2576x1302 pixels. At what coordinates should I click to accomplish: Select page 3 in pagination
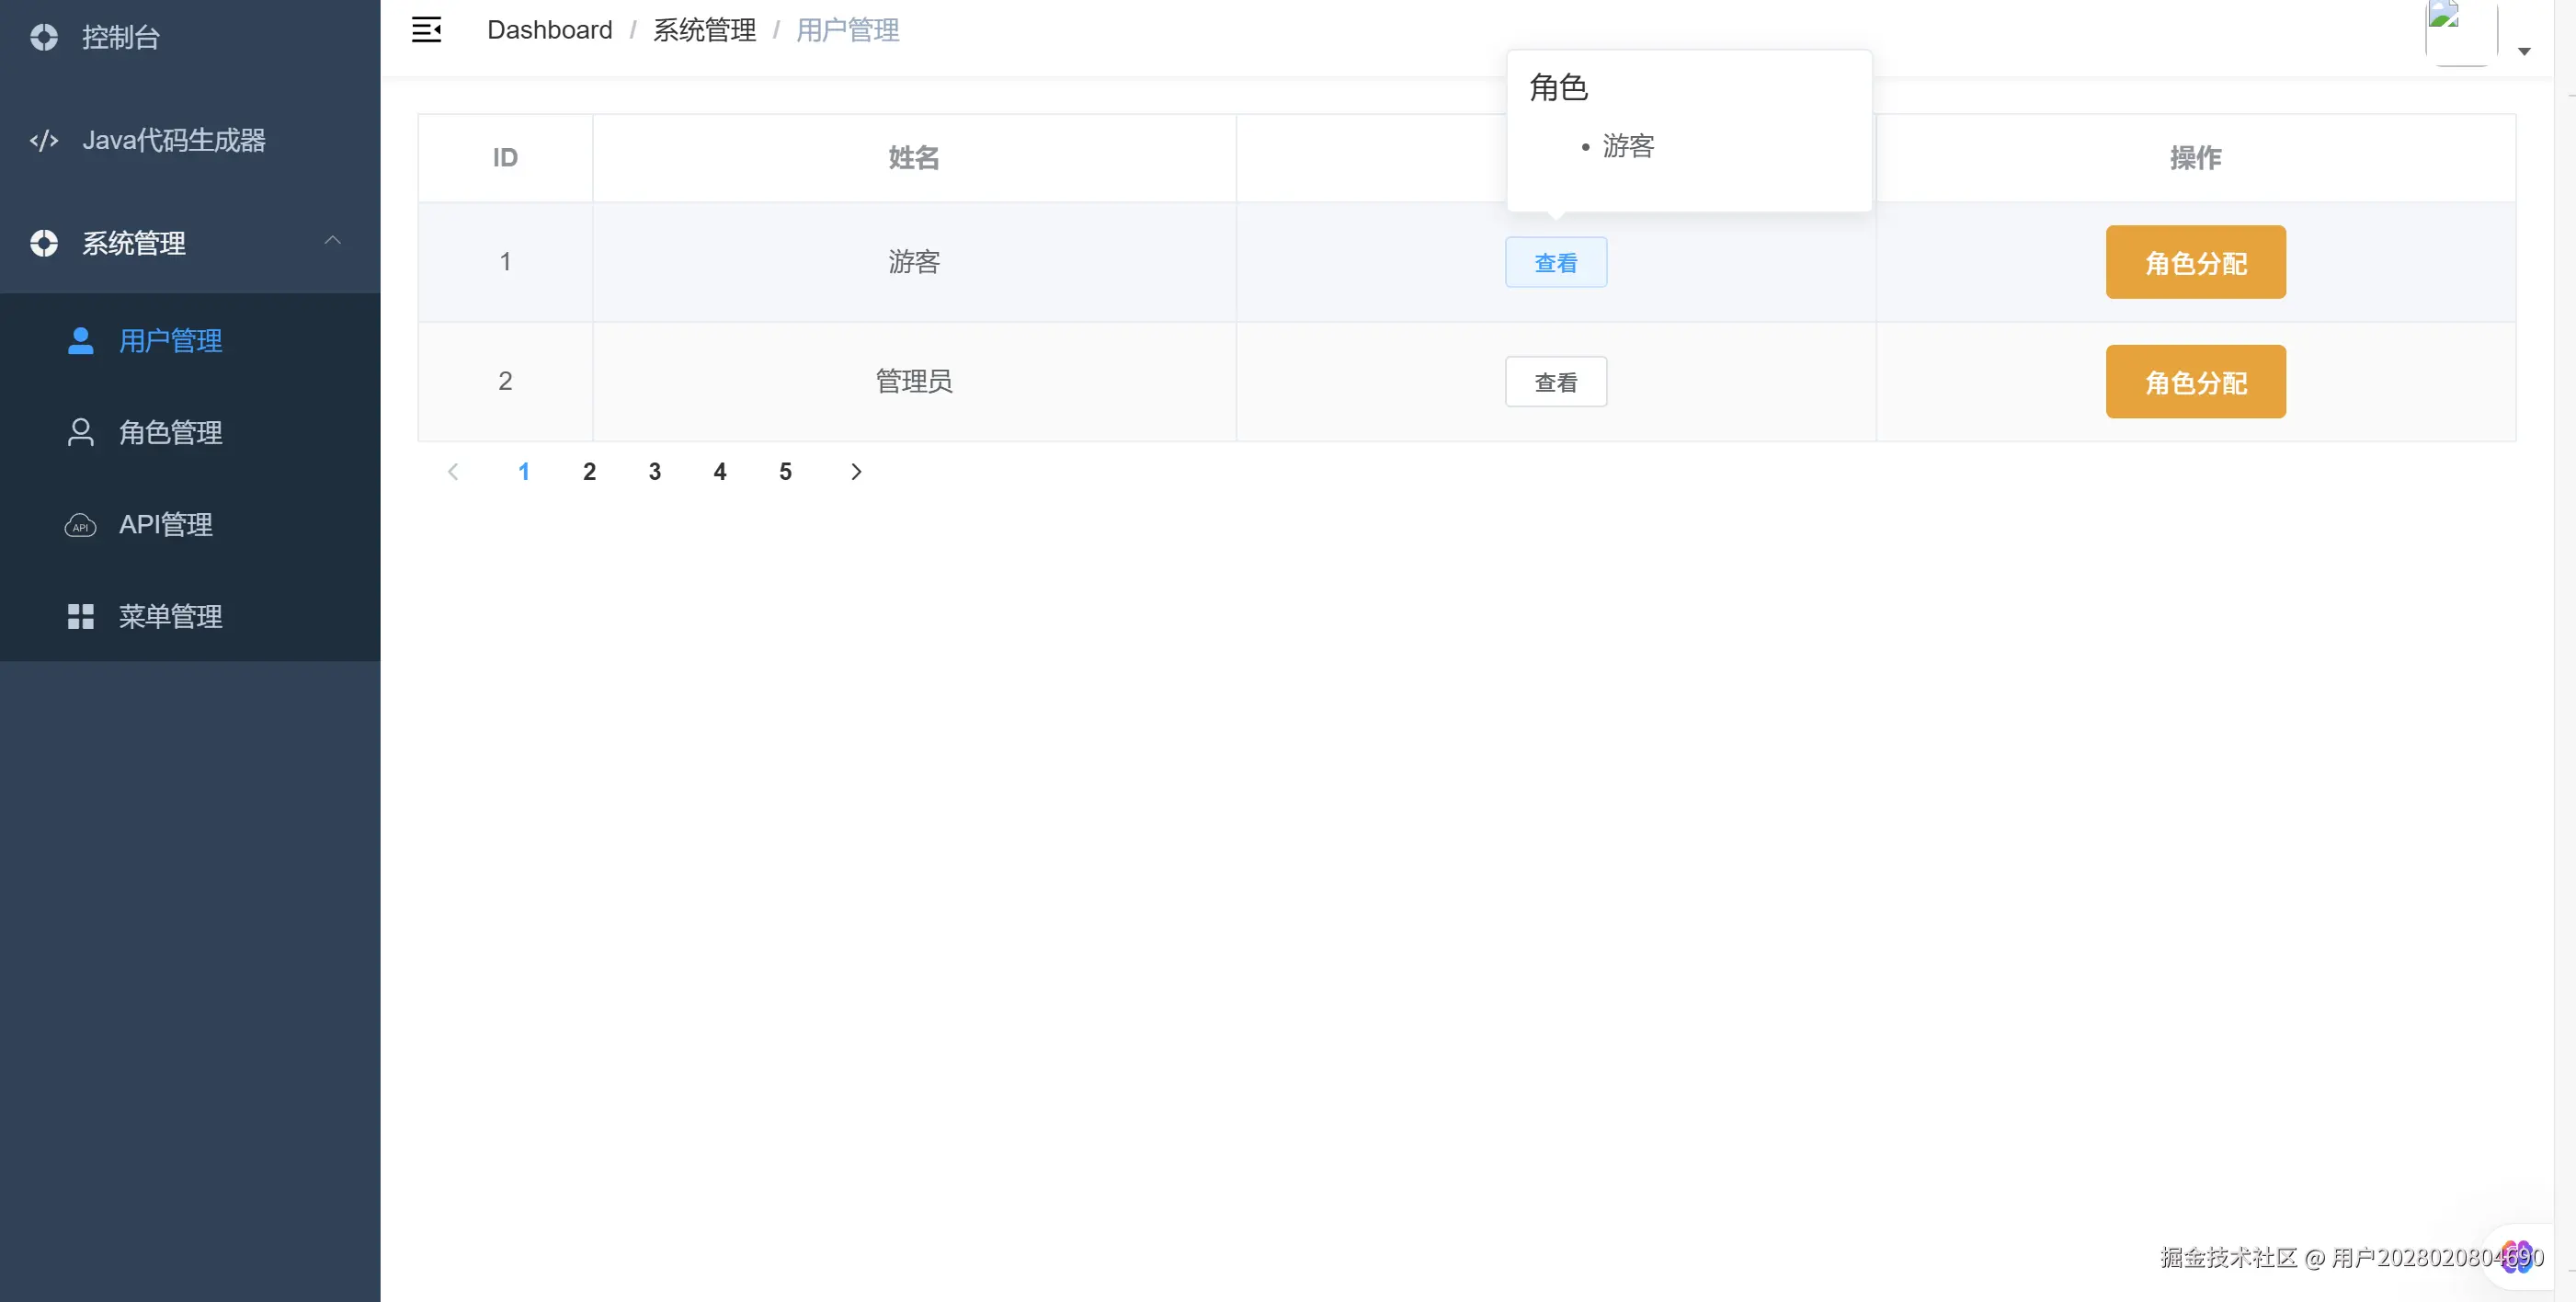coord(654,472)
